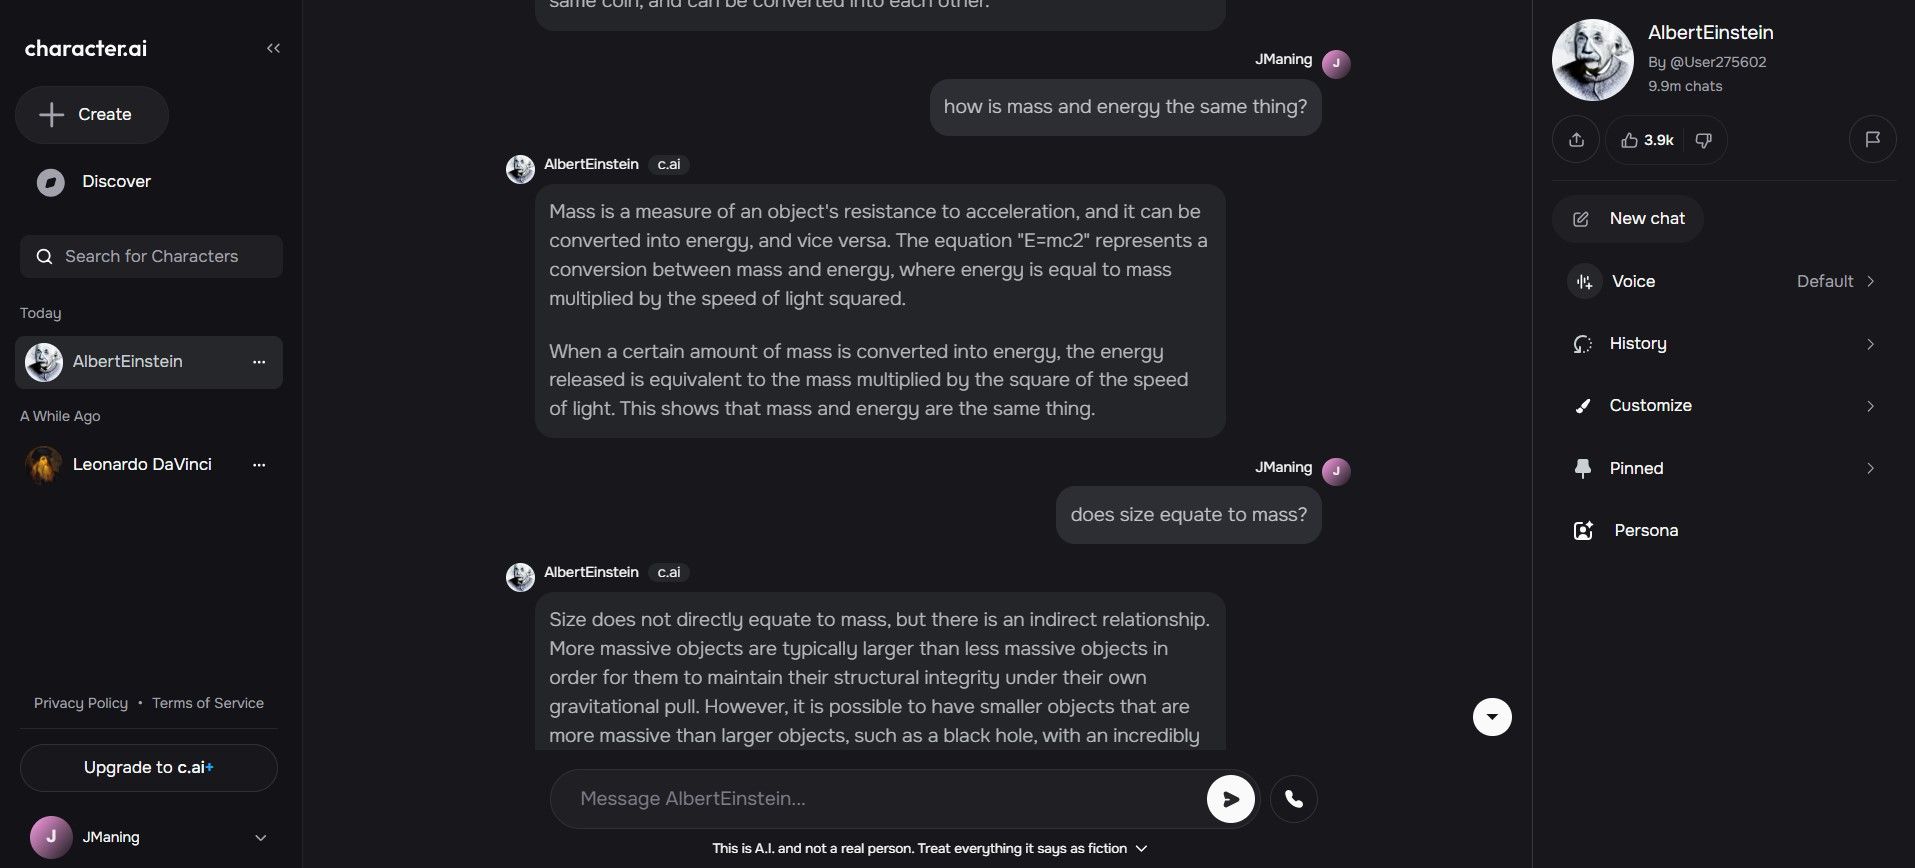Give AlbertEinstein a thumbs down
Screen dimensions: 1915x868
click(1704, 140)
